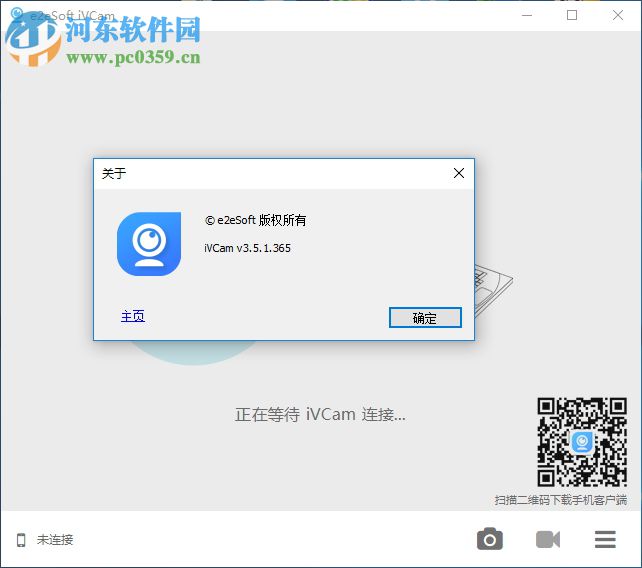
Task: Minimize the iVCam main window
Action: tap(527, 15)
